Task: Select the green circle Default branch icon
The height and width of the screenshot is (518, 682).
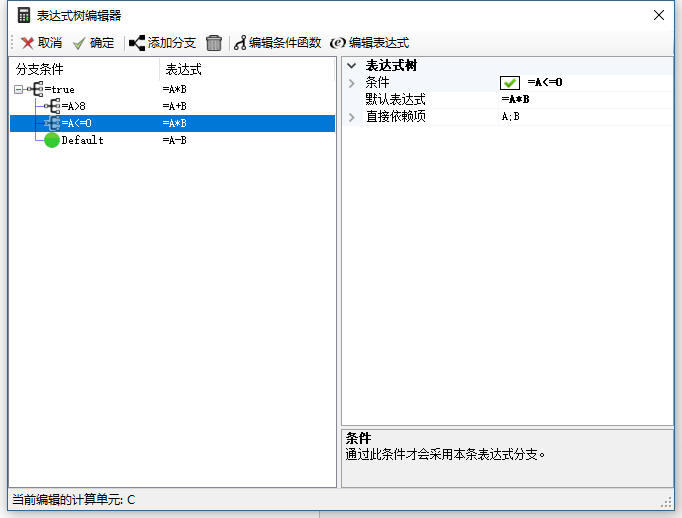Action: 52,140
